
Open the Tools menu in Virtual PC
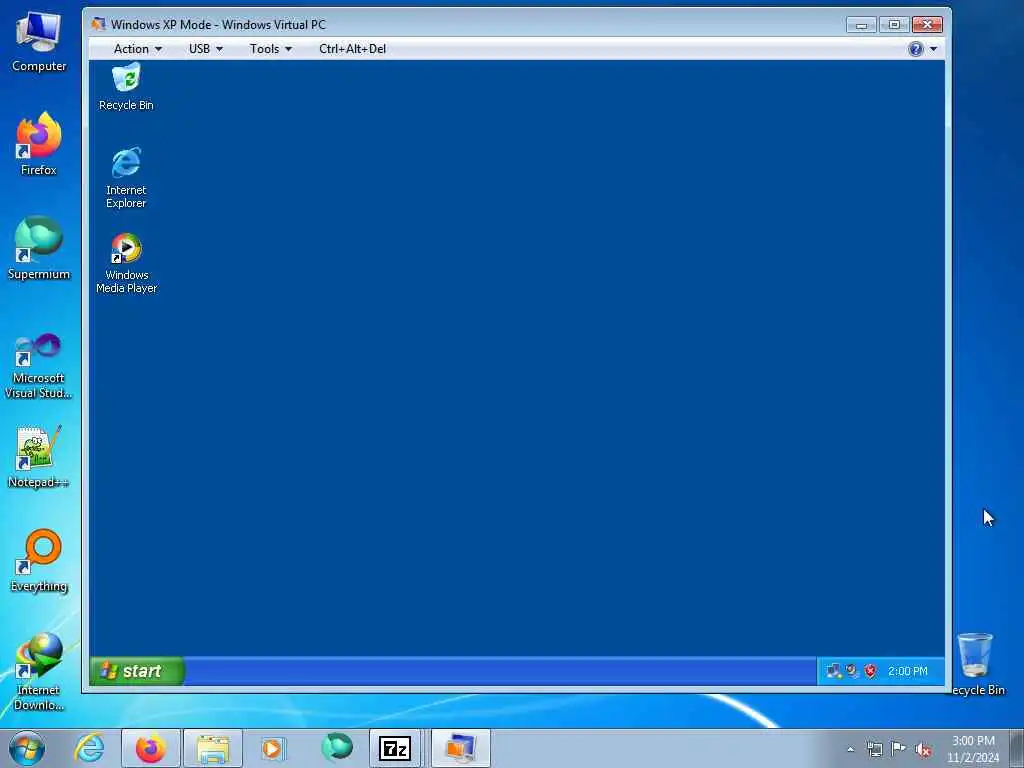(270, 49)
